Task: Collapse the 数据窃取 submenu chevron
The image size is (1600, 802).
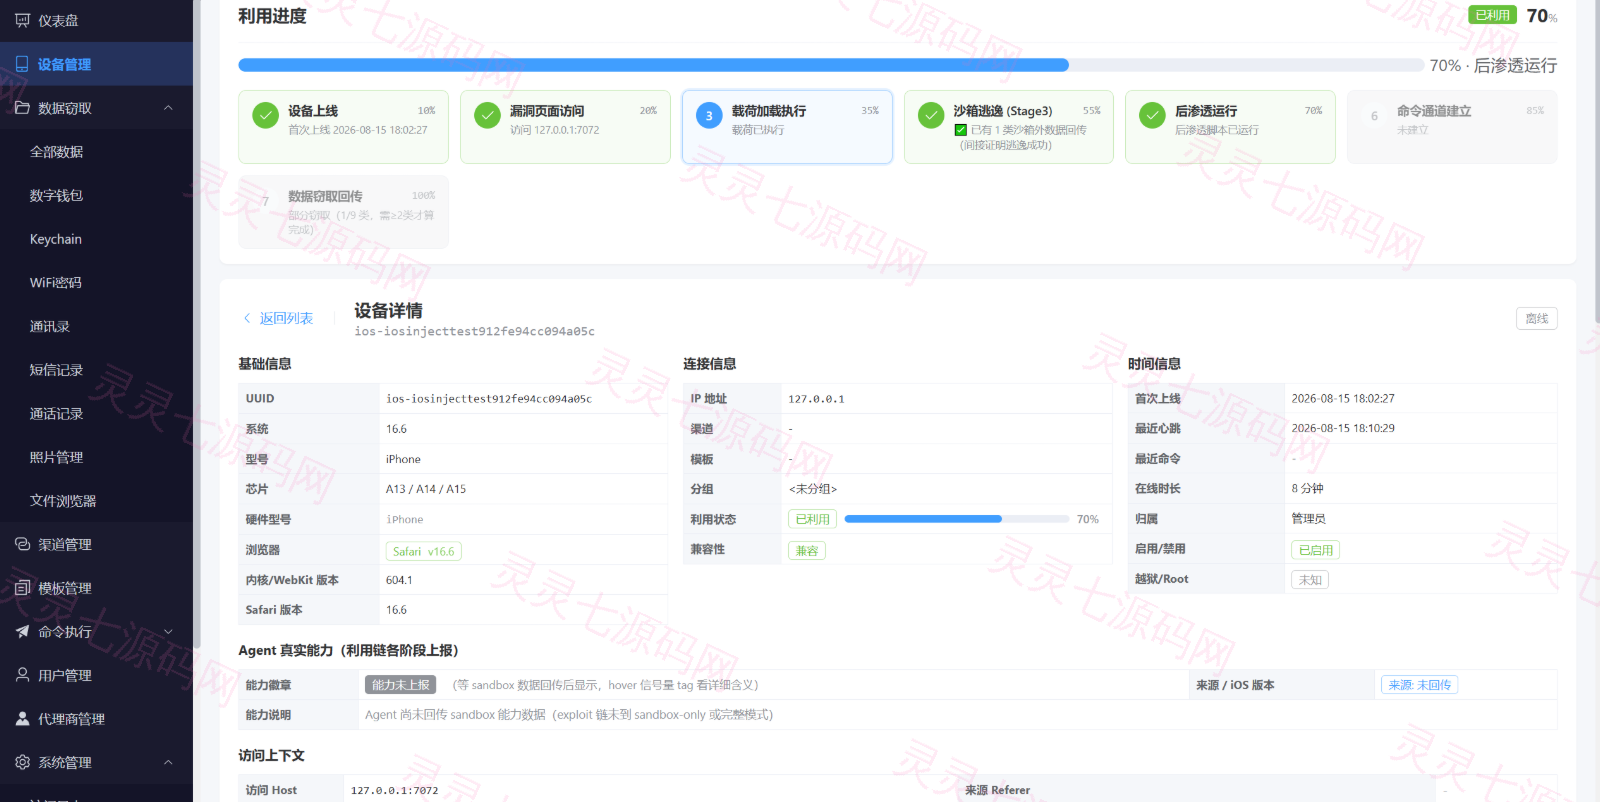Action: tap(168, 108)
